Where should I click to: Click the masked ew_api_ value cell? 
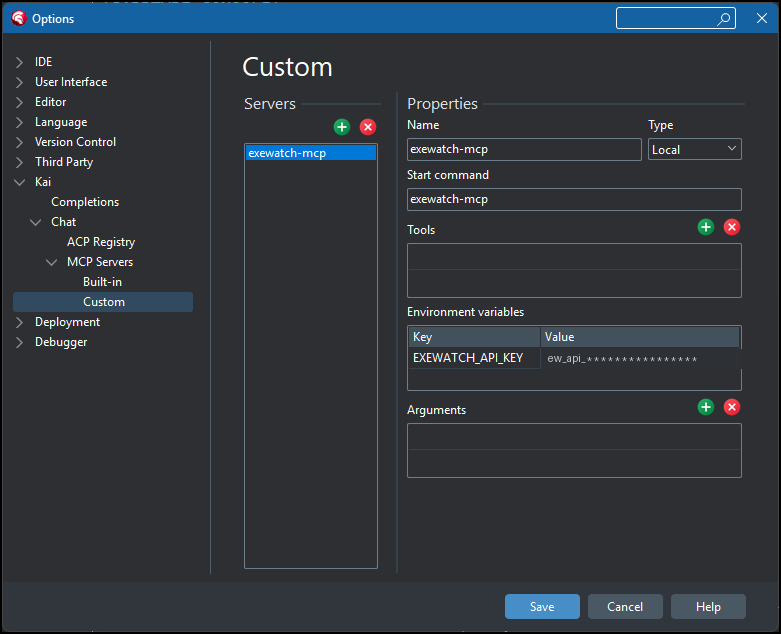coord(641,358)
